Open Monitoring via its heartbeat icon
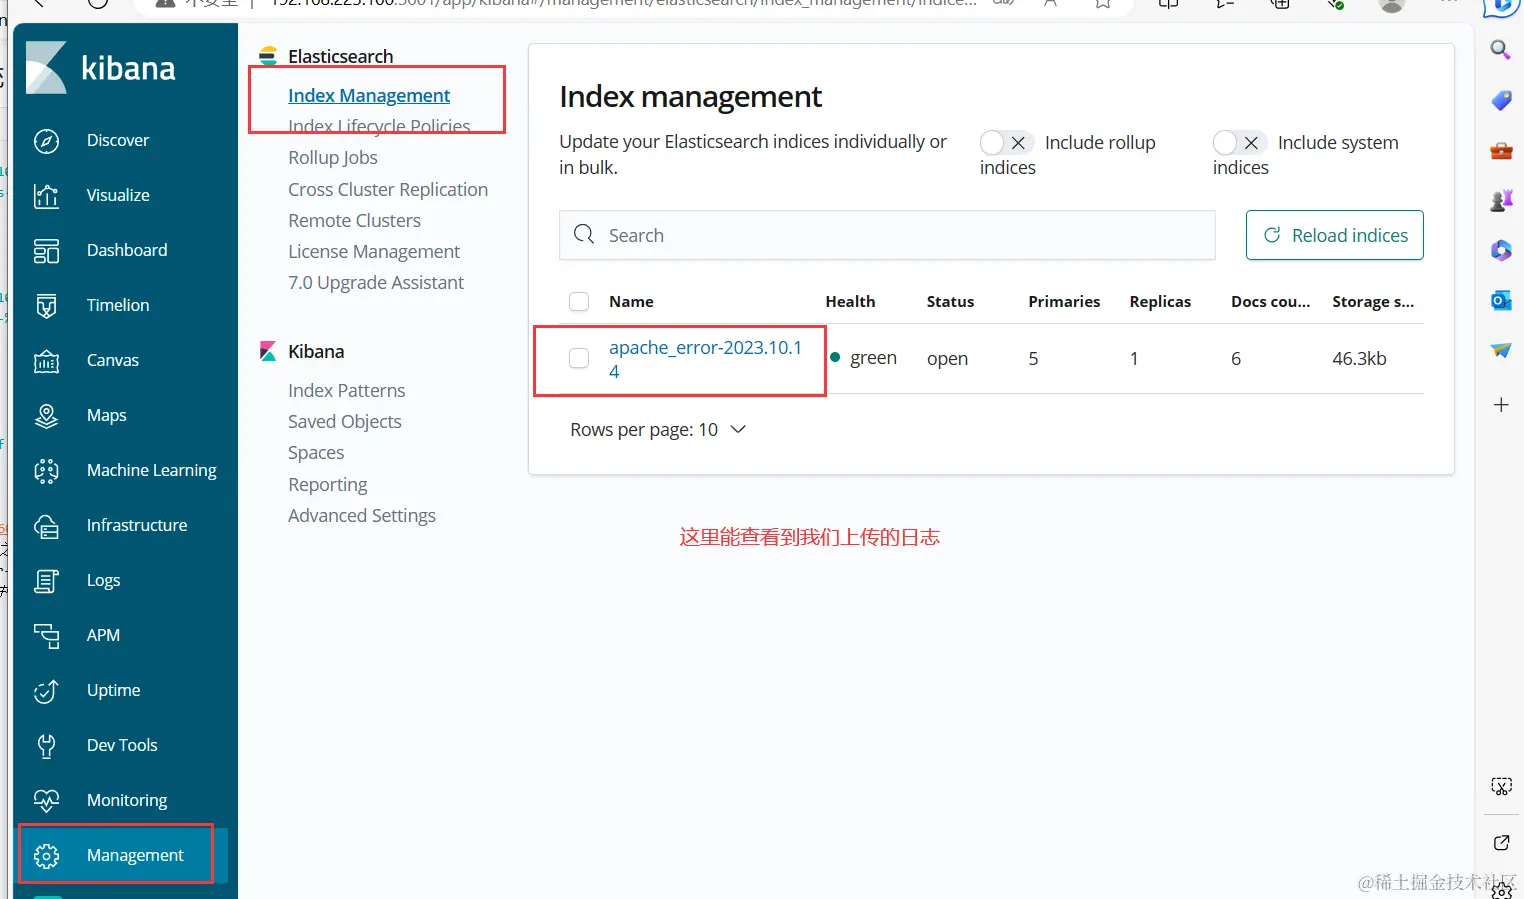 click(x=47, y=801)
